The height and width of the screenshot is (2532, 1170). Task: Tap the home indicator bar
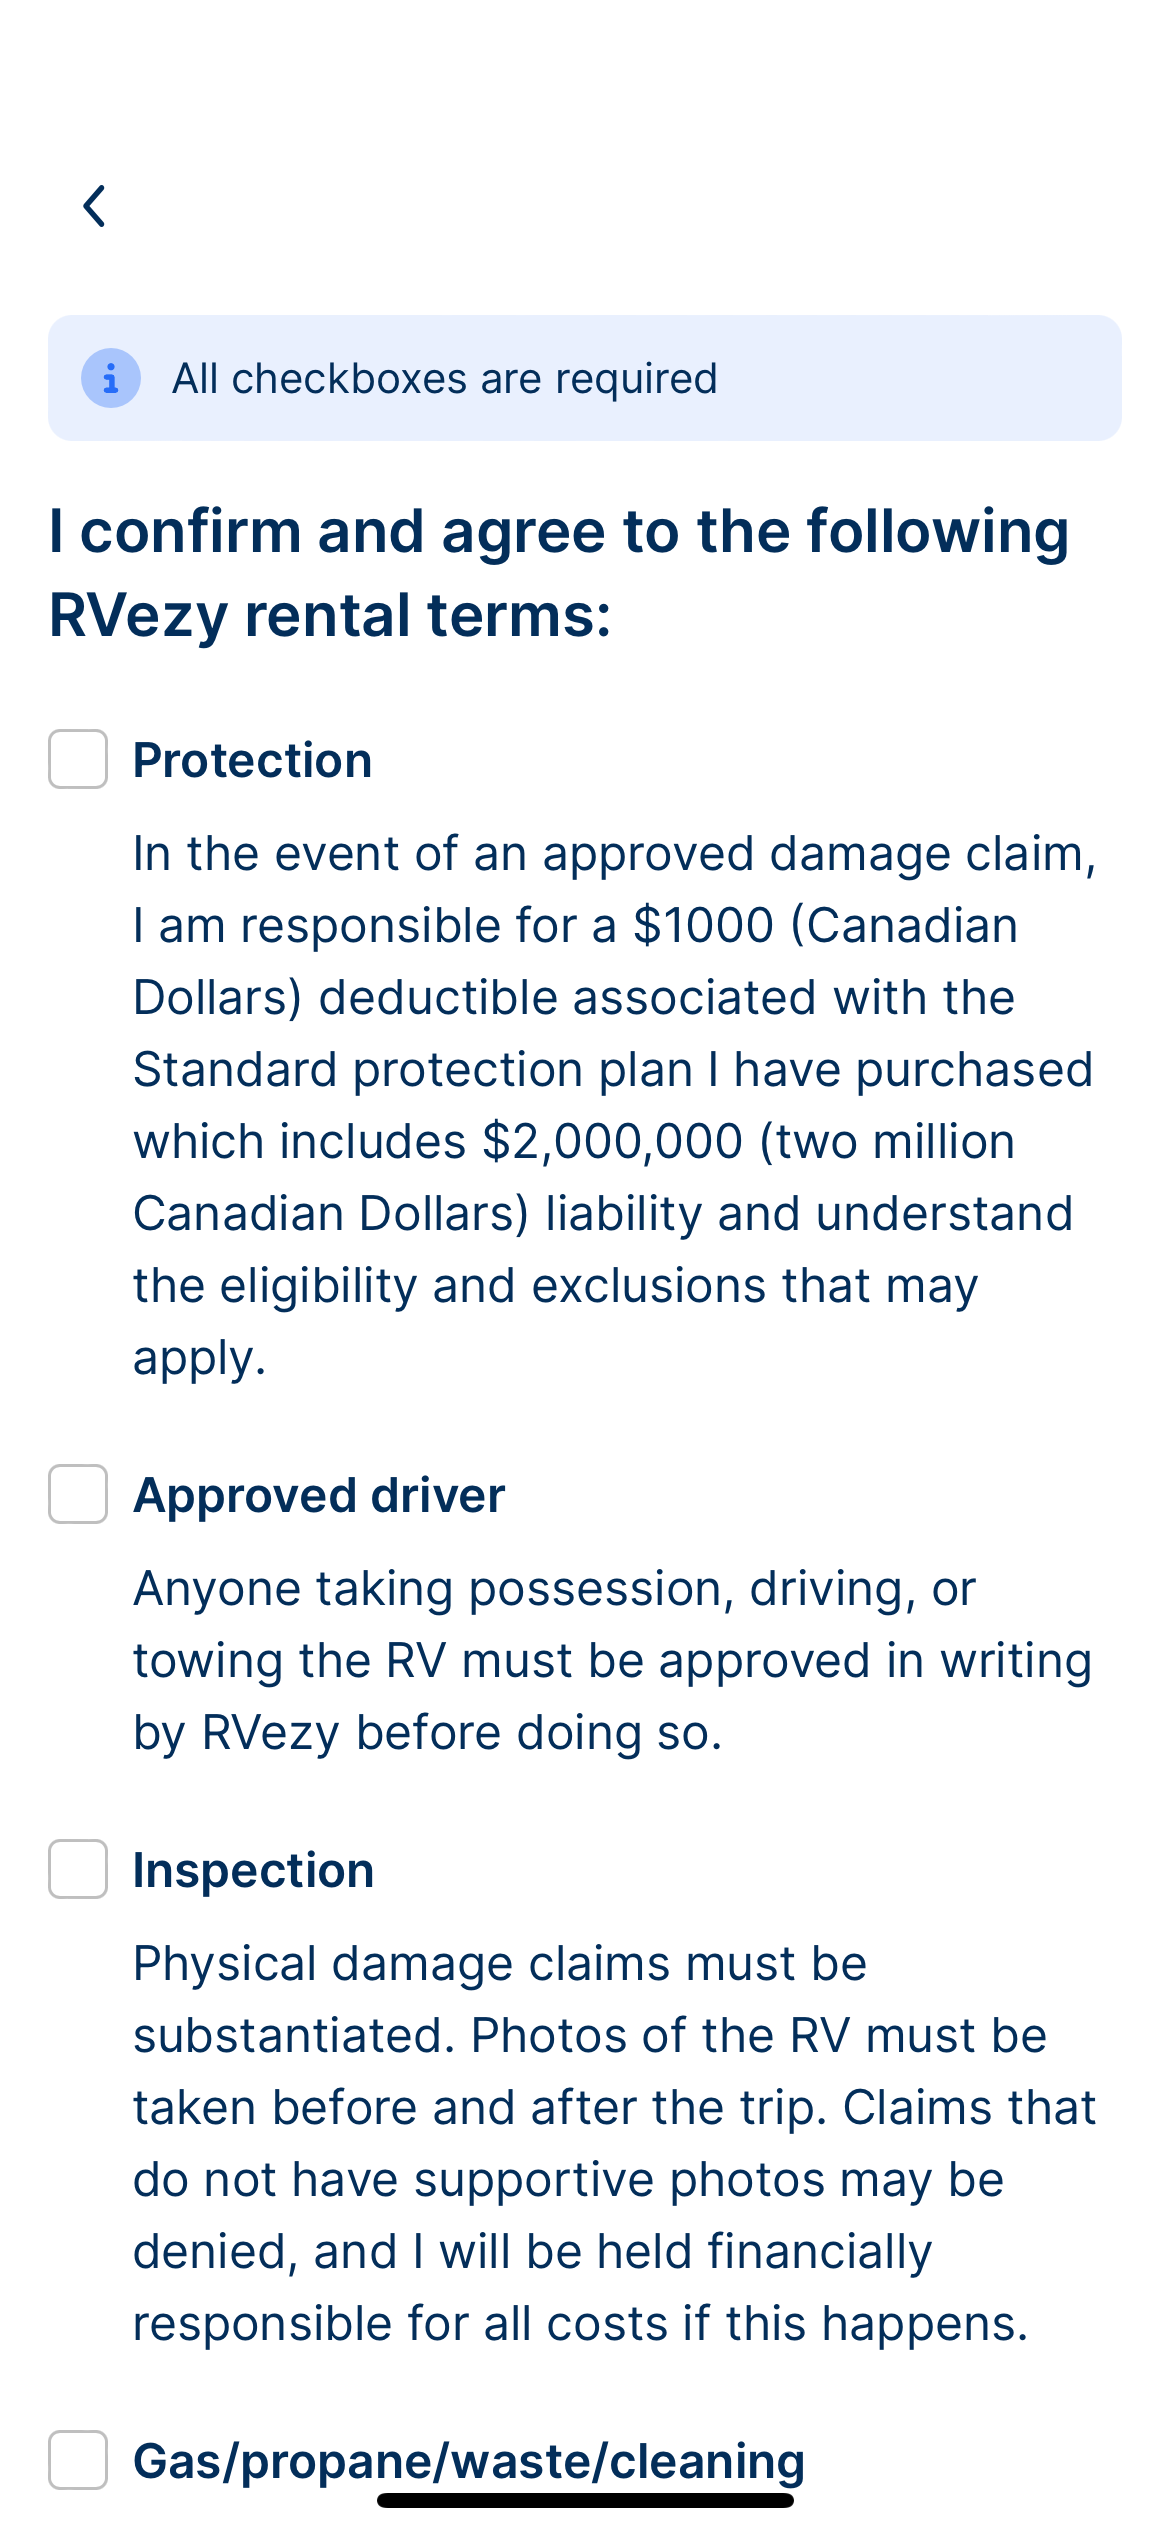pyautogui.click(x=585, y=2500)
